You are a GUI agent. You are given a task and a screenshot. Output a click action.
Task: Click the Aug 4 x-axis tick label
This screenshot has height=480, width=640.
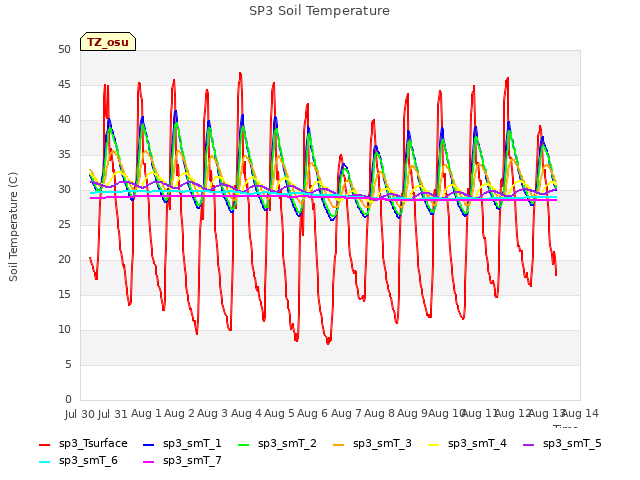point(246,413)
